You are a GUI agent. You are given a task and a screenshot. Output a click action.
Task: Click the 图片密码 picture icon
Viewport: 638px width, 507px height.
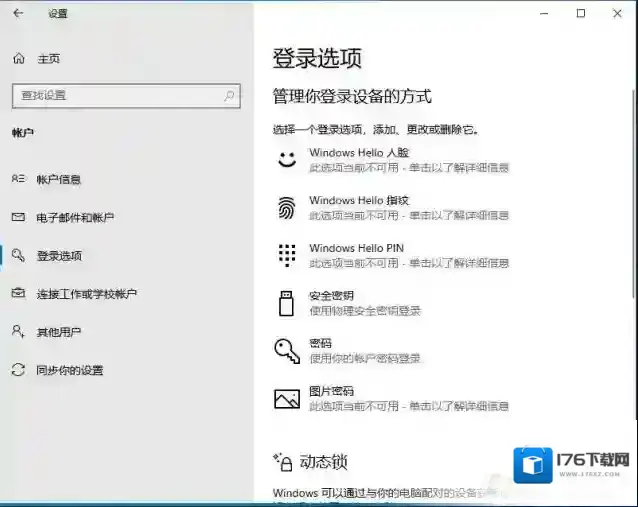click(x=287, y=399)
